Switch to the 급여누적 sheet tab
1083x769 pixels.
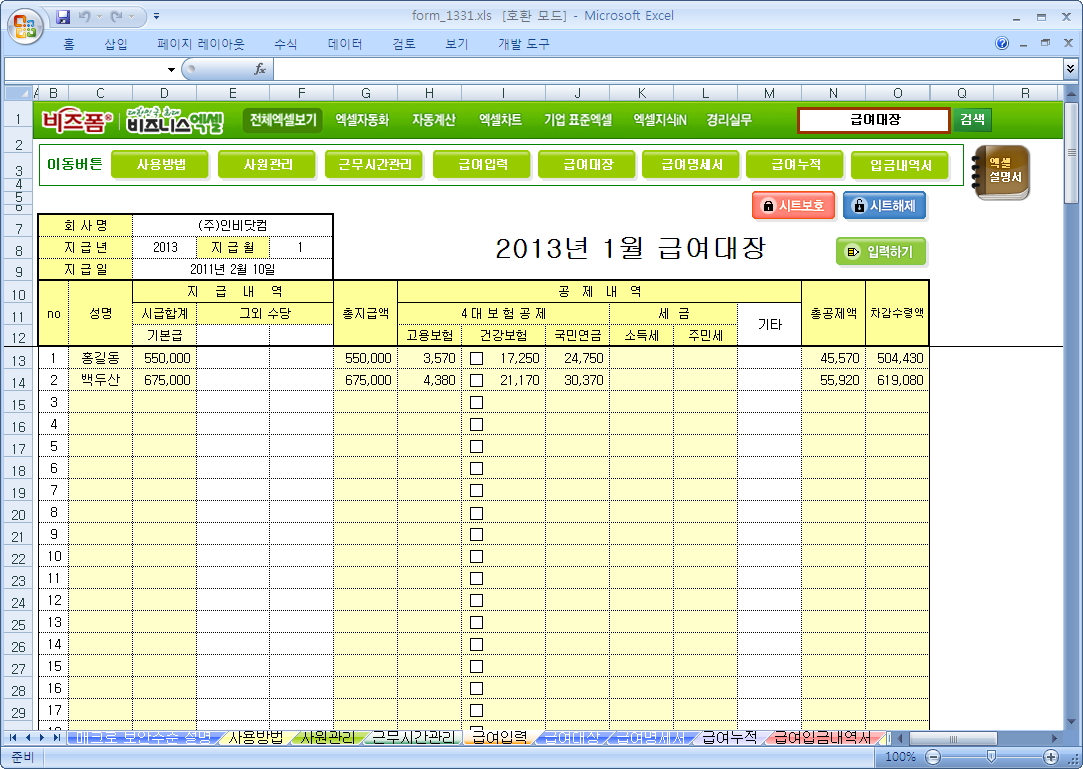729,737
